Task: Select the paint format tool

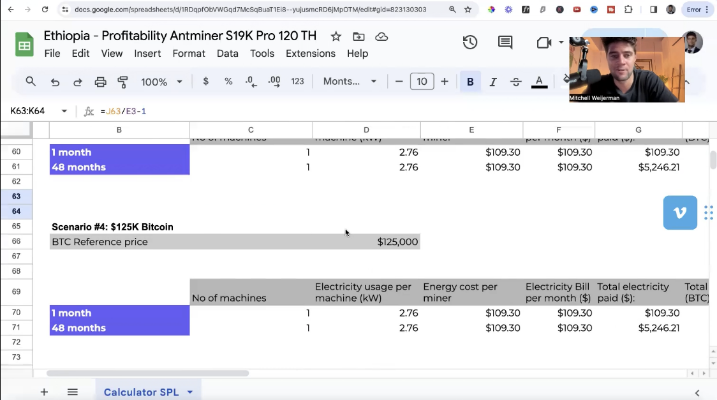Action: (x=123, y=82)
